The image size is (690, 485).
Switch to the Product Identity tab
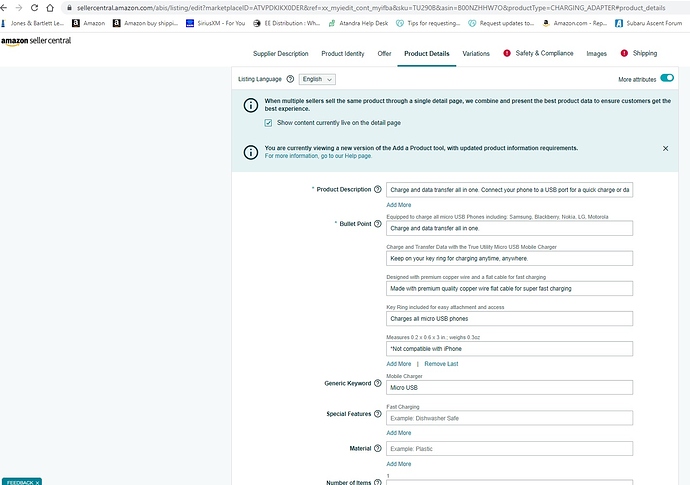click(x=343, y=54)
